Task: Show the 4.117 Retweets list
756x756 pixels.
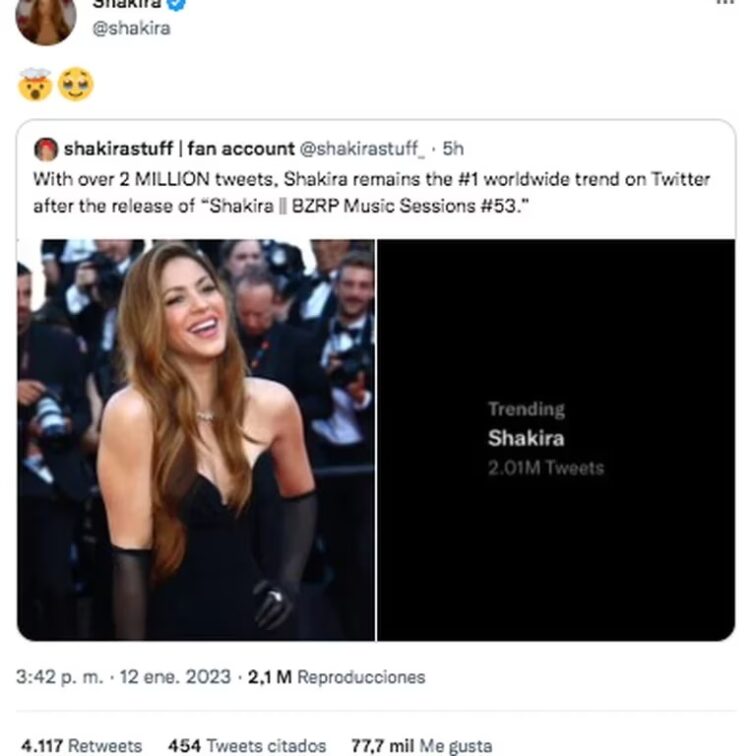Action: 81,745
